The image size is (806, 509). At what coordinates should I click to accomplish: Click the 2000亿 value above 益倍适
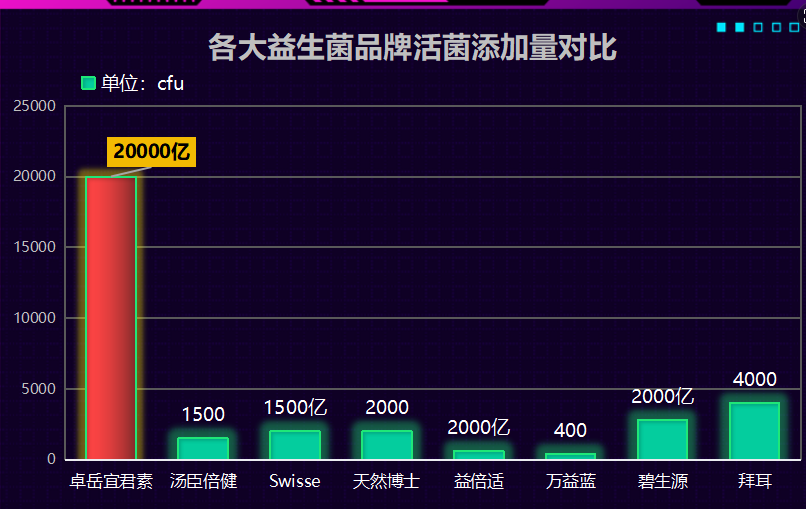pos(479,427)
